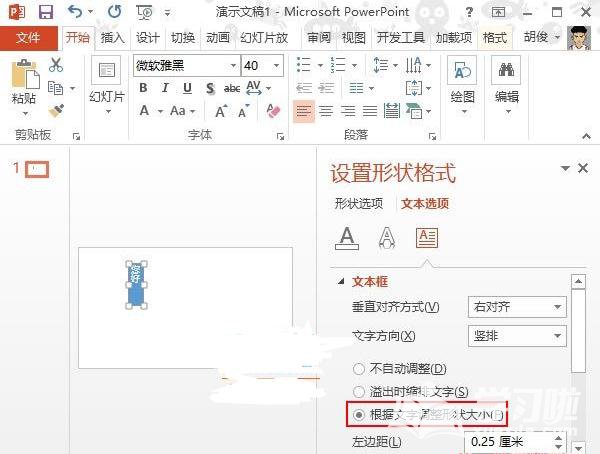Click the 形状选项 link in format pane

pyautogui.click(x=358, y=204)
